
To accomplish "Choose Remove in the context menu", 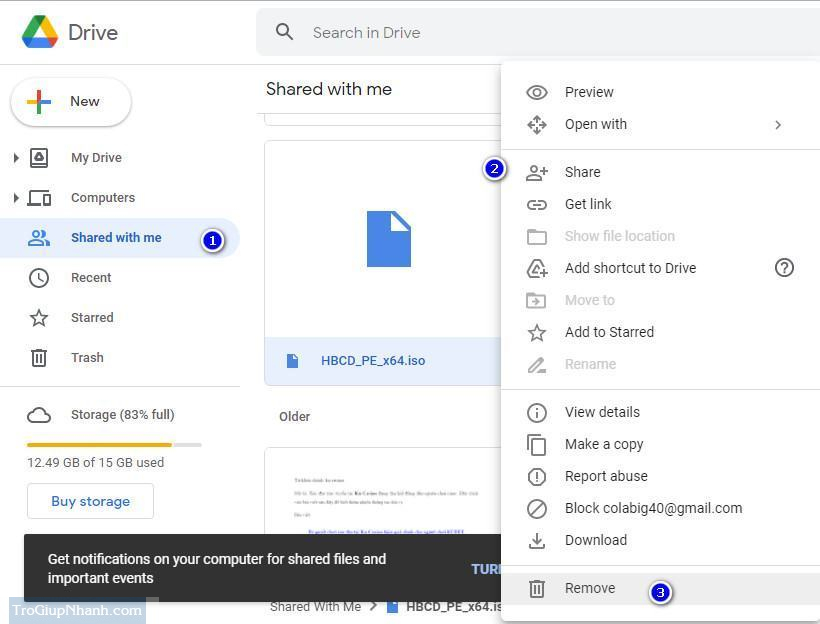I will click(x=589, y=588).
